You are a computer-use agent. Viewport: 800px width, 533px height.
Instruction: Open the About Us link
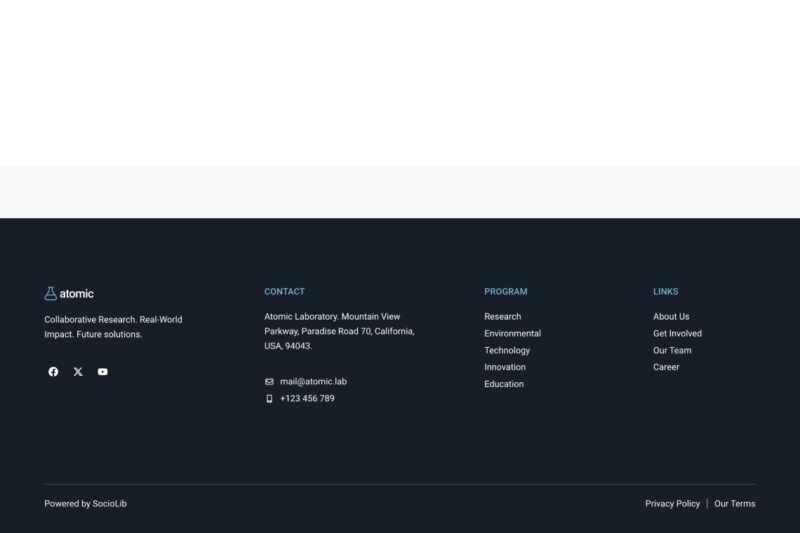coord(671,317)
